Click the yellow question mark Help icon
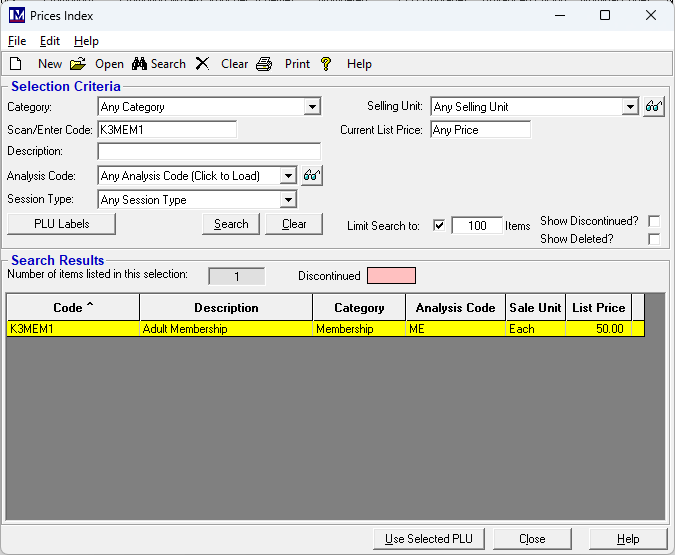The height and width of the screenshot is (555, 675). (326, 64)
